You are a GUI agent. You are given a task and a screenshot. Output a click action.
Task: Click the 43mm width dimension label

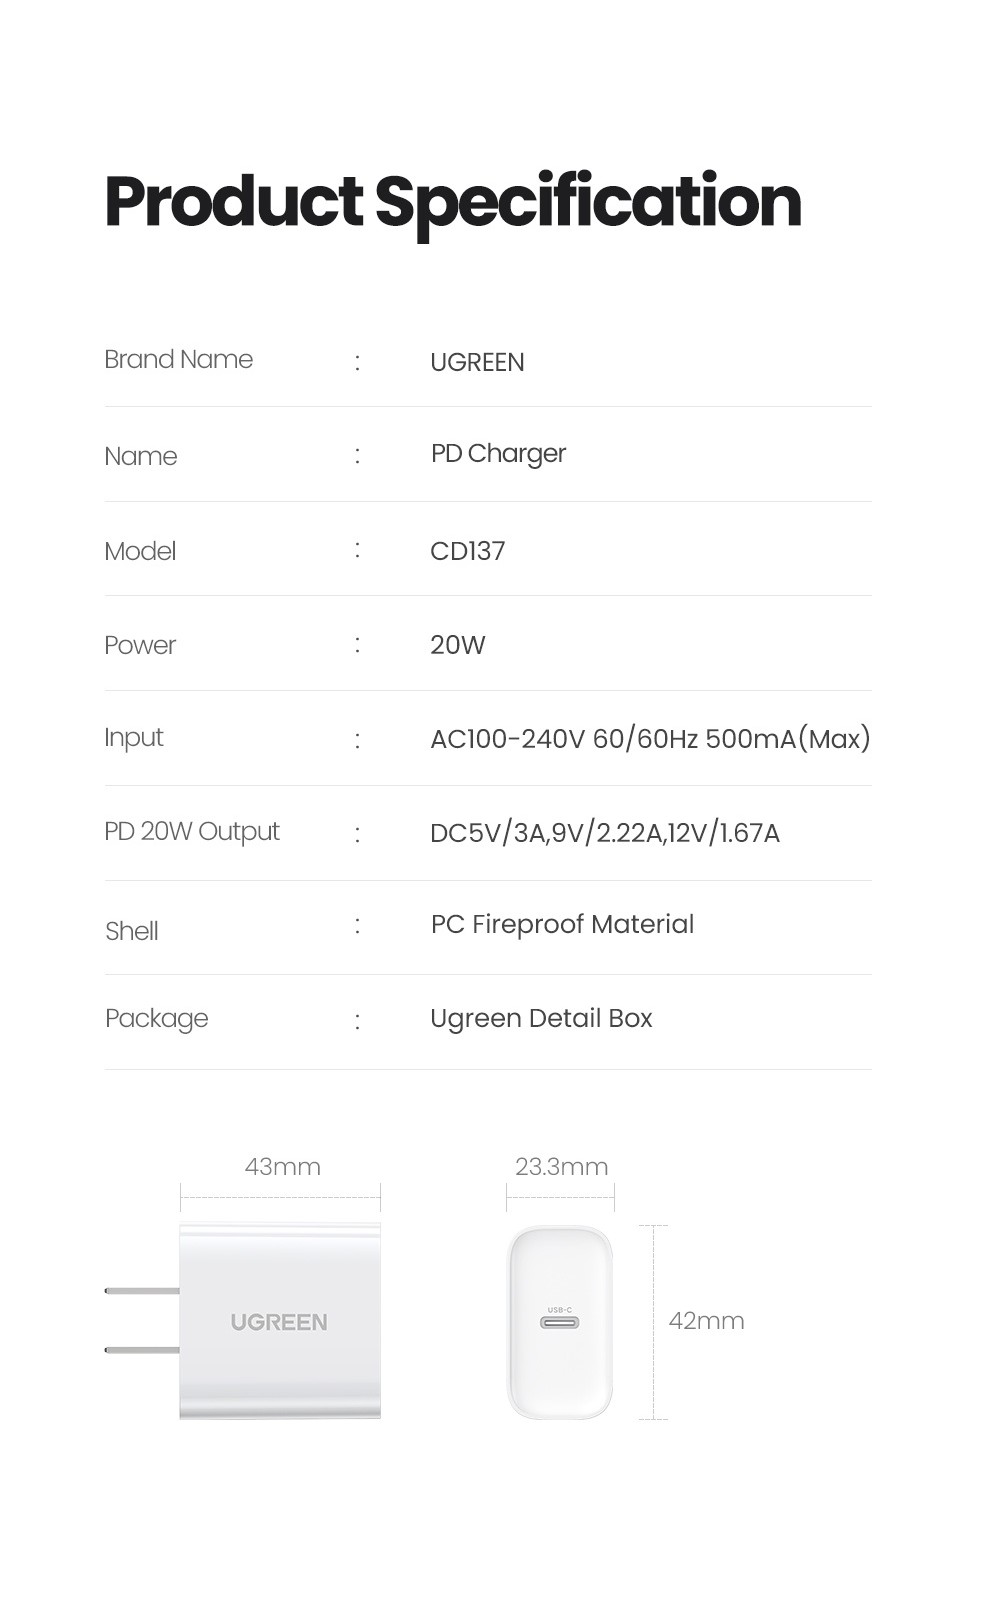(x=283, y=1167)
